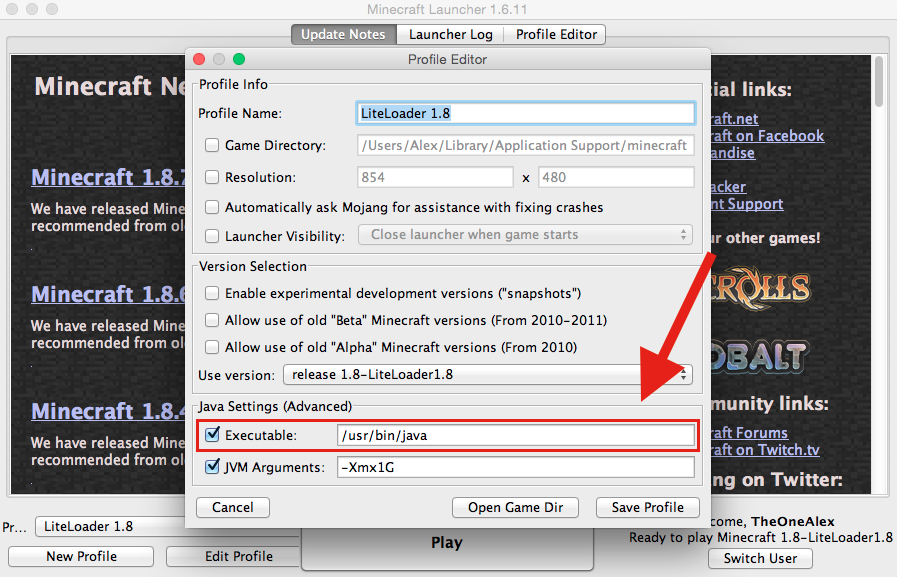Screen dimensions: 897x577
Task: Click Open Game Dir button
Action: click(515, 507)
